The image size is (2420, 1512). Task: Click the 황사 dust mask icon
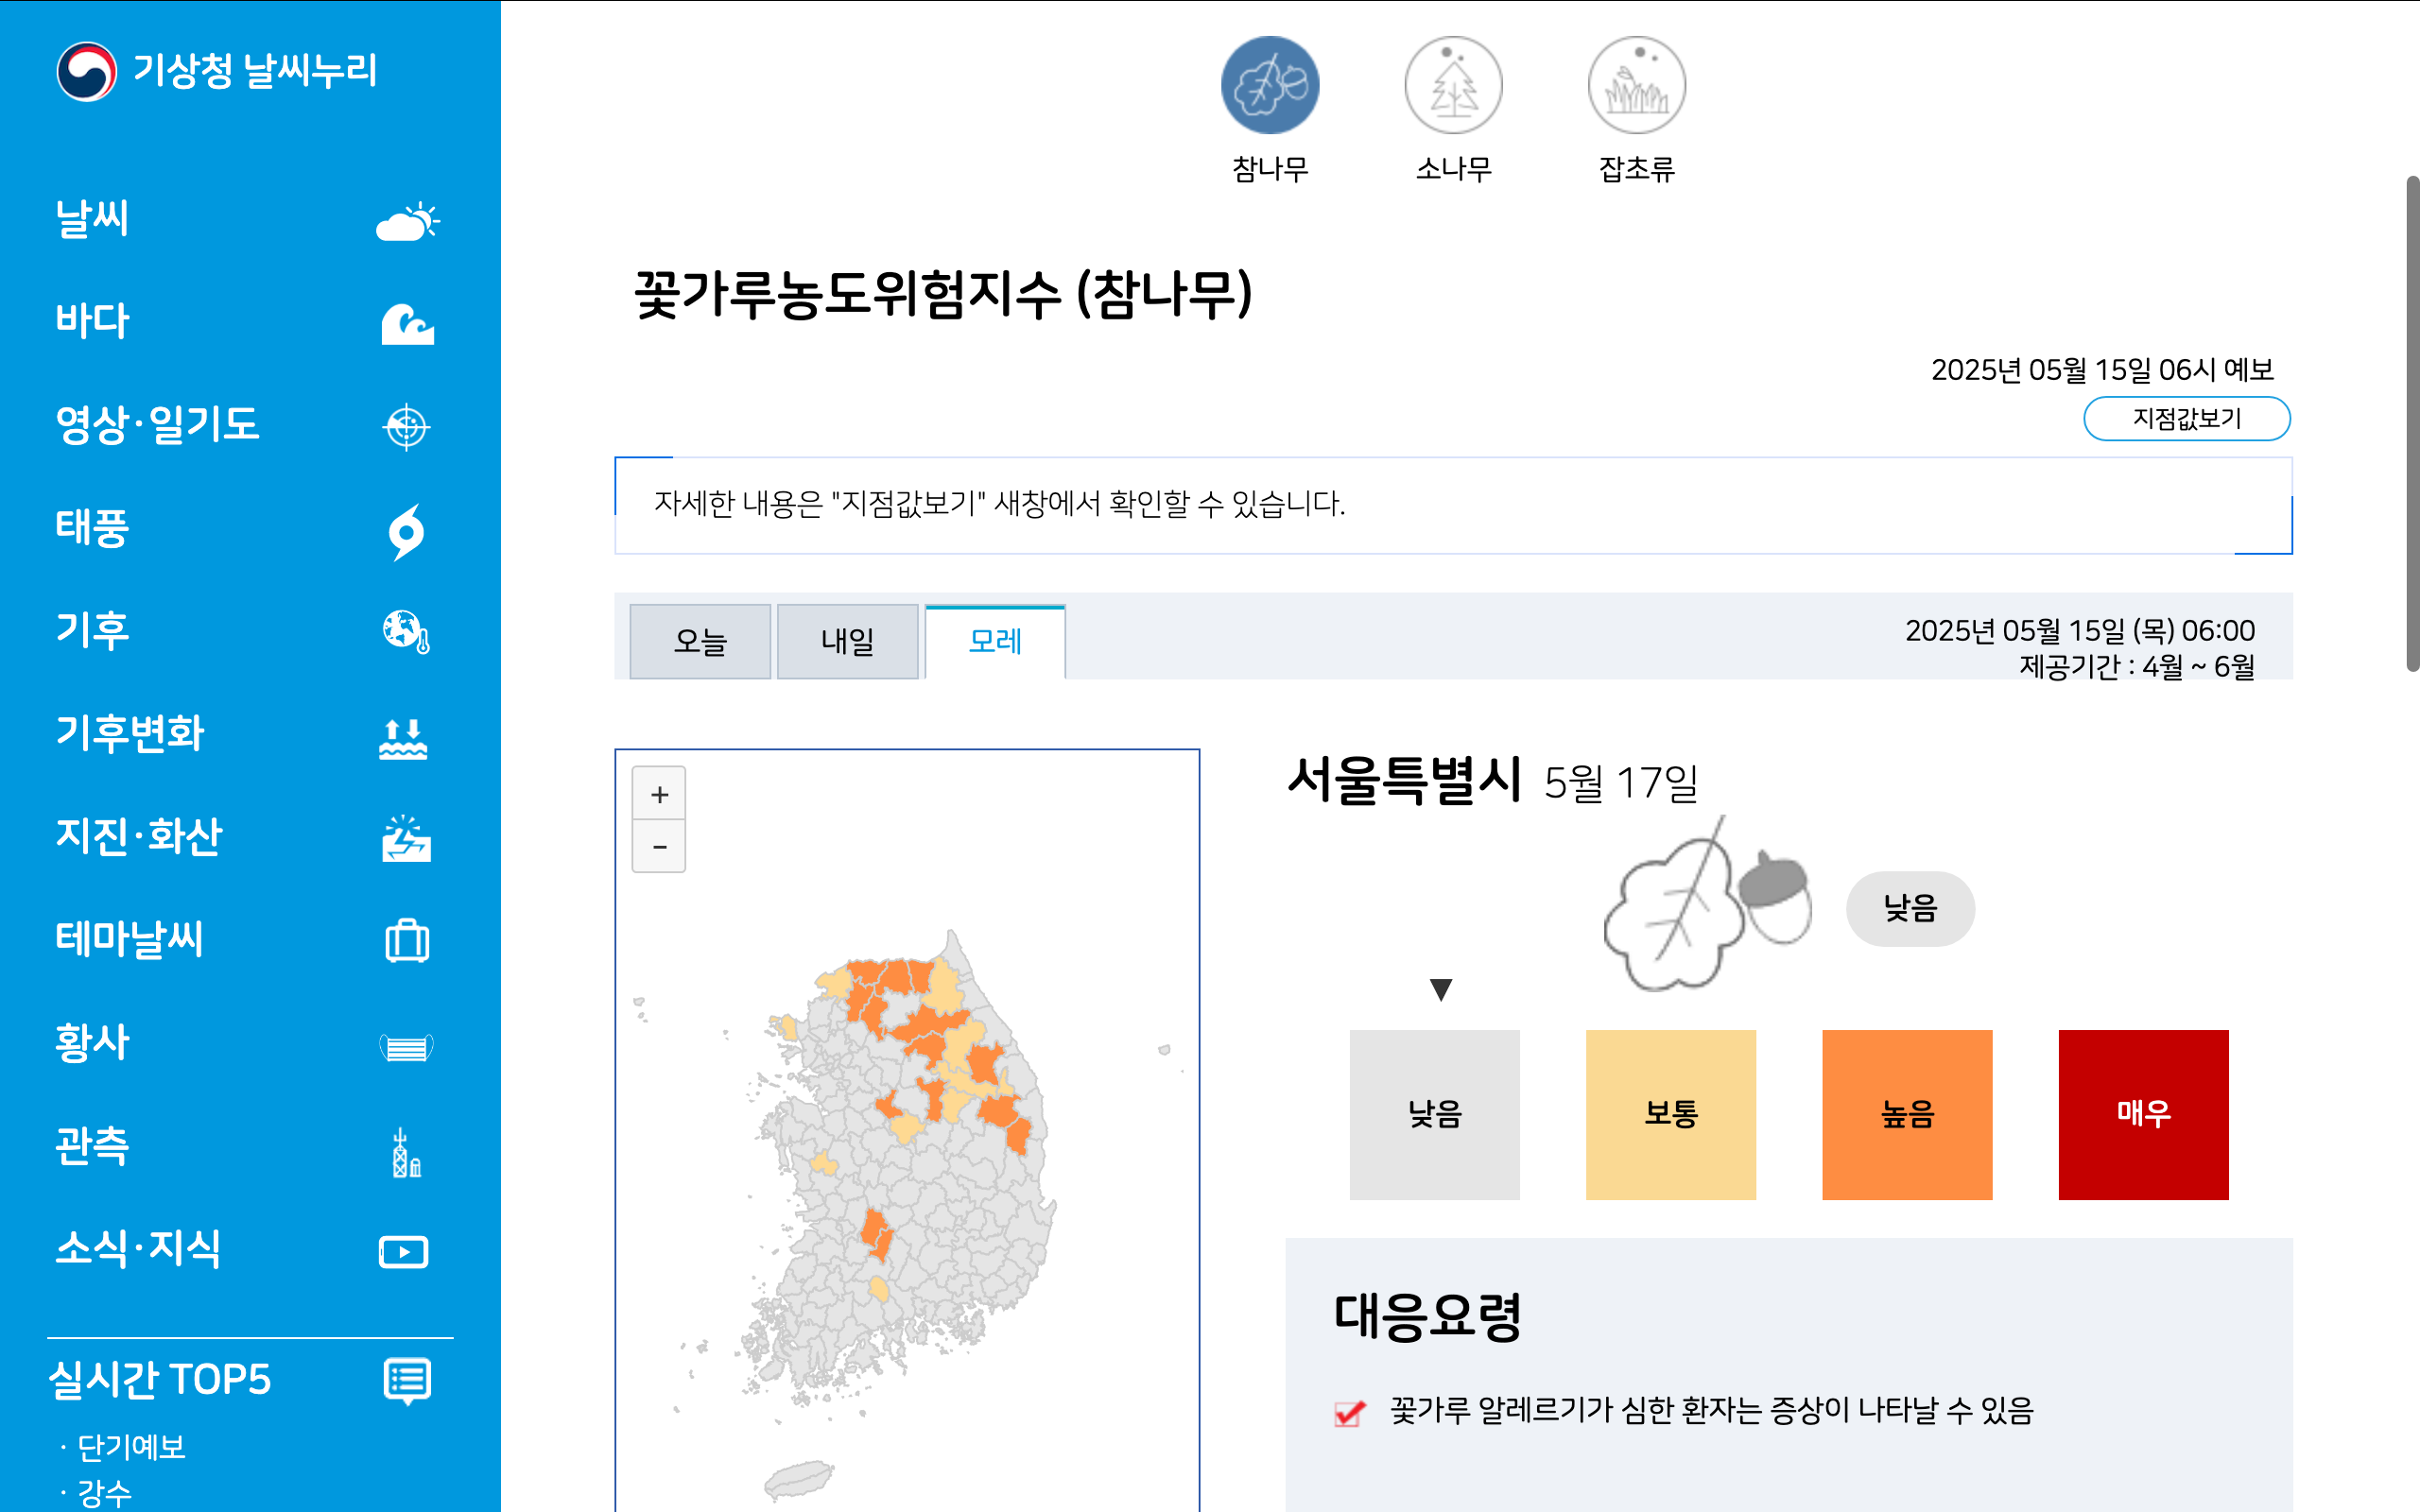point(407,1046)
